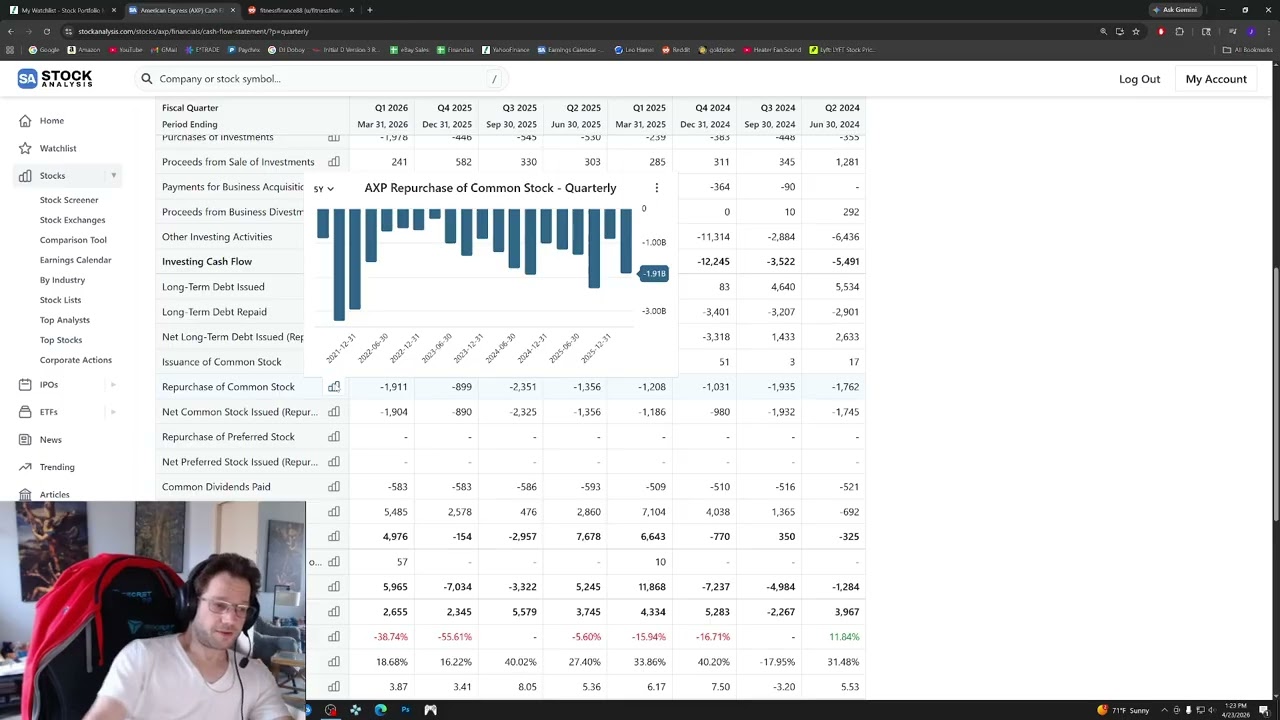Image resolution: width=1280 pixels, height=720 pixels.
Task: Click the page vertical scrollbar
Action: point(1275,394)
